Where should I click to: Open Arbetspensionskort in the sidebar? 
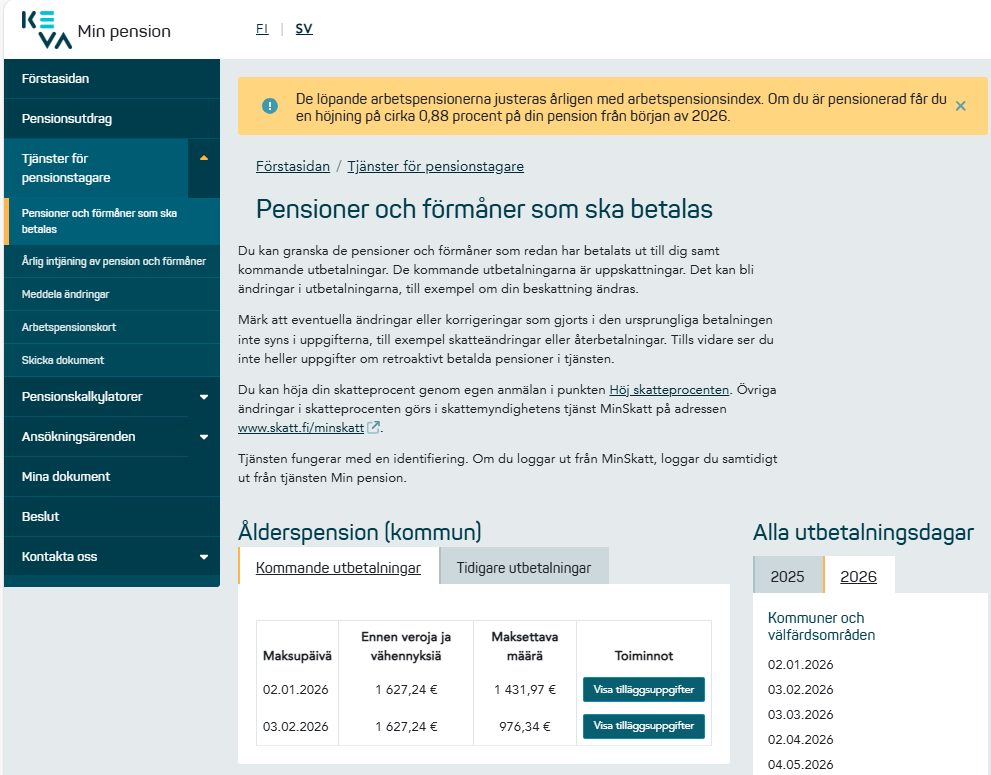pos(67,327)
